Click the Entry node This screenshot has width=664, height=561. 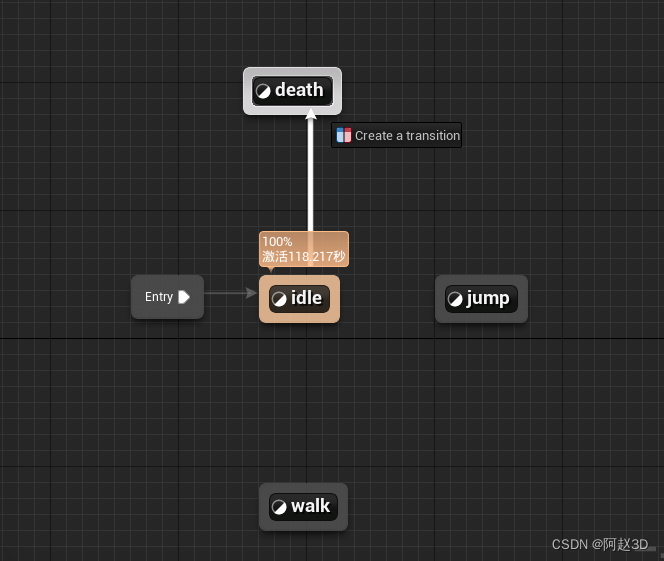(167, 297)
